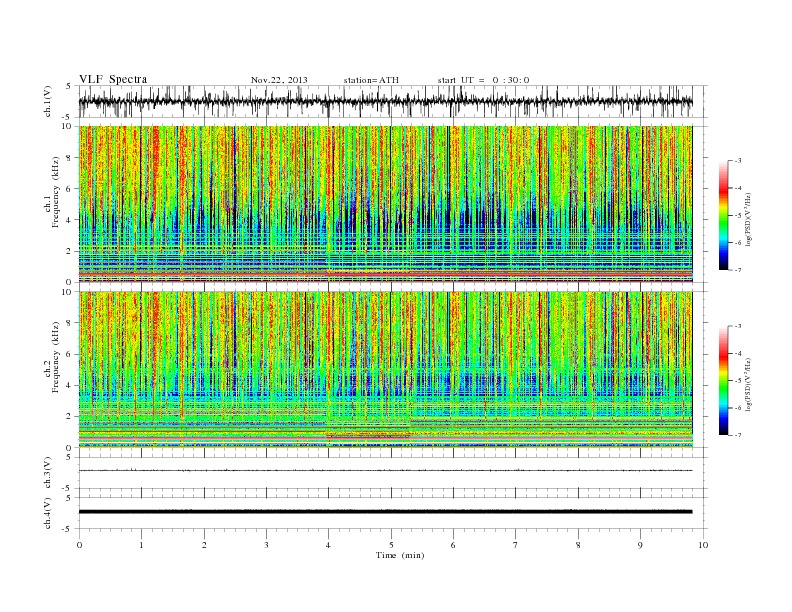Click the time axis tick label "10"
This screenshot has height=612, width=792.
703,545
